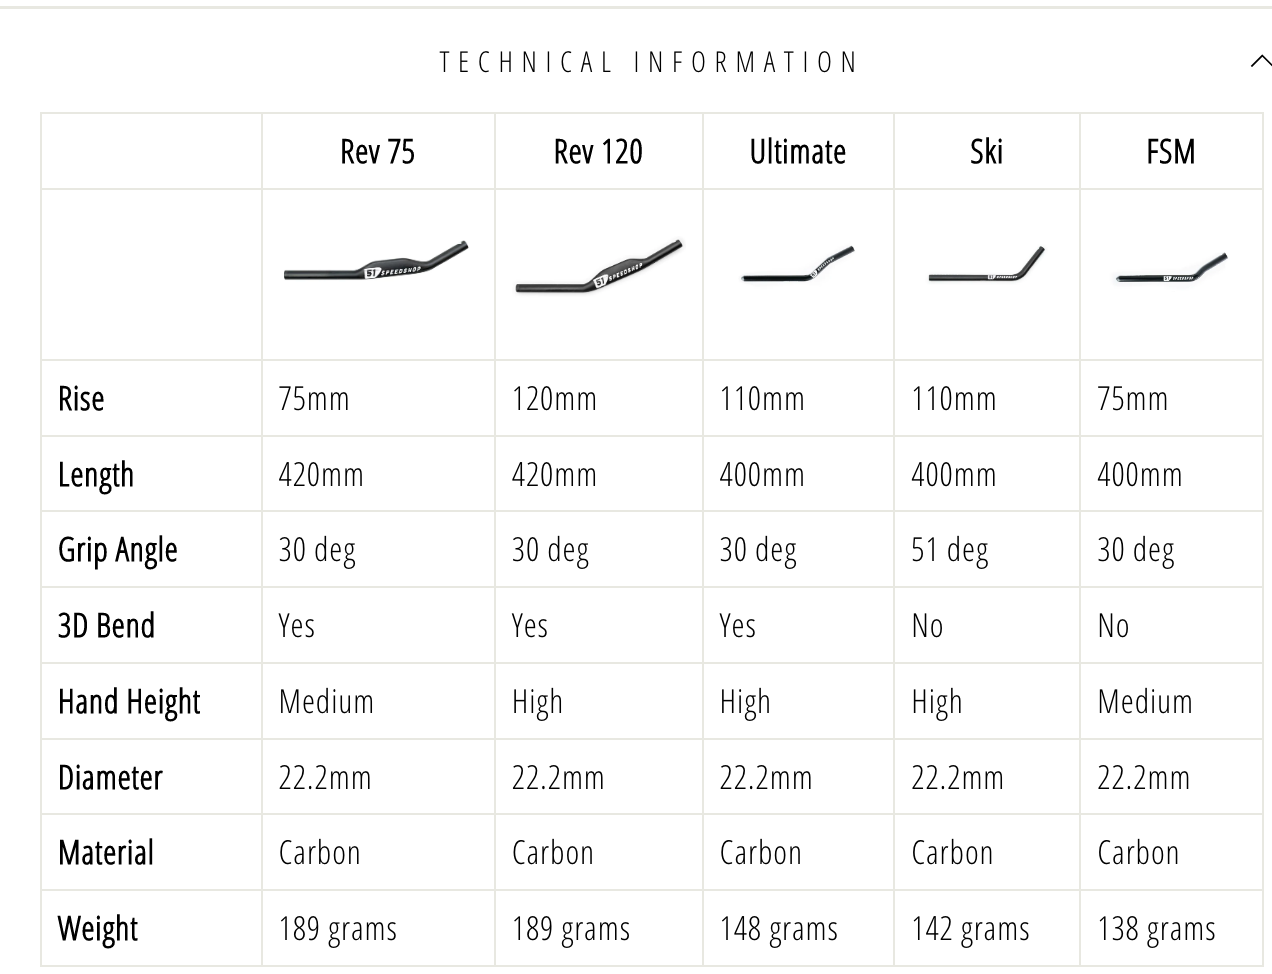Select the FSM column header
Screen dimensions: 1272x974
point(1171,152)
